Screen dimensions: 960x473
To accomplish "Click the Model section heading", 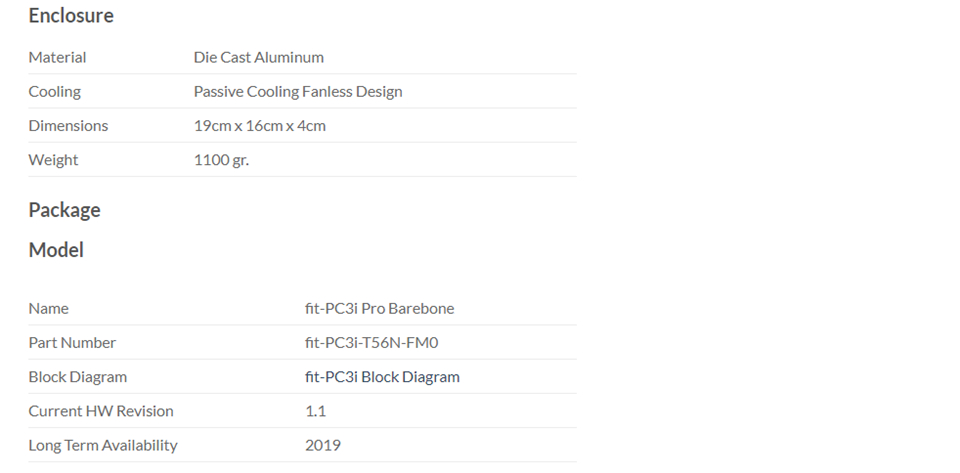I will pyautogui.click(x=56, y=250).
